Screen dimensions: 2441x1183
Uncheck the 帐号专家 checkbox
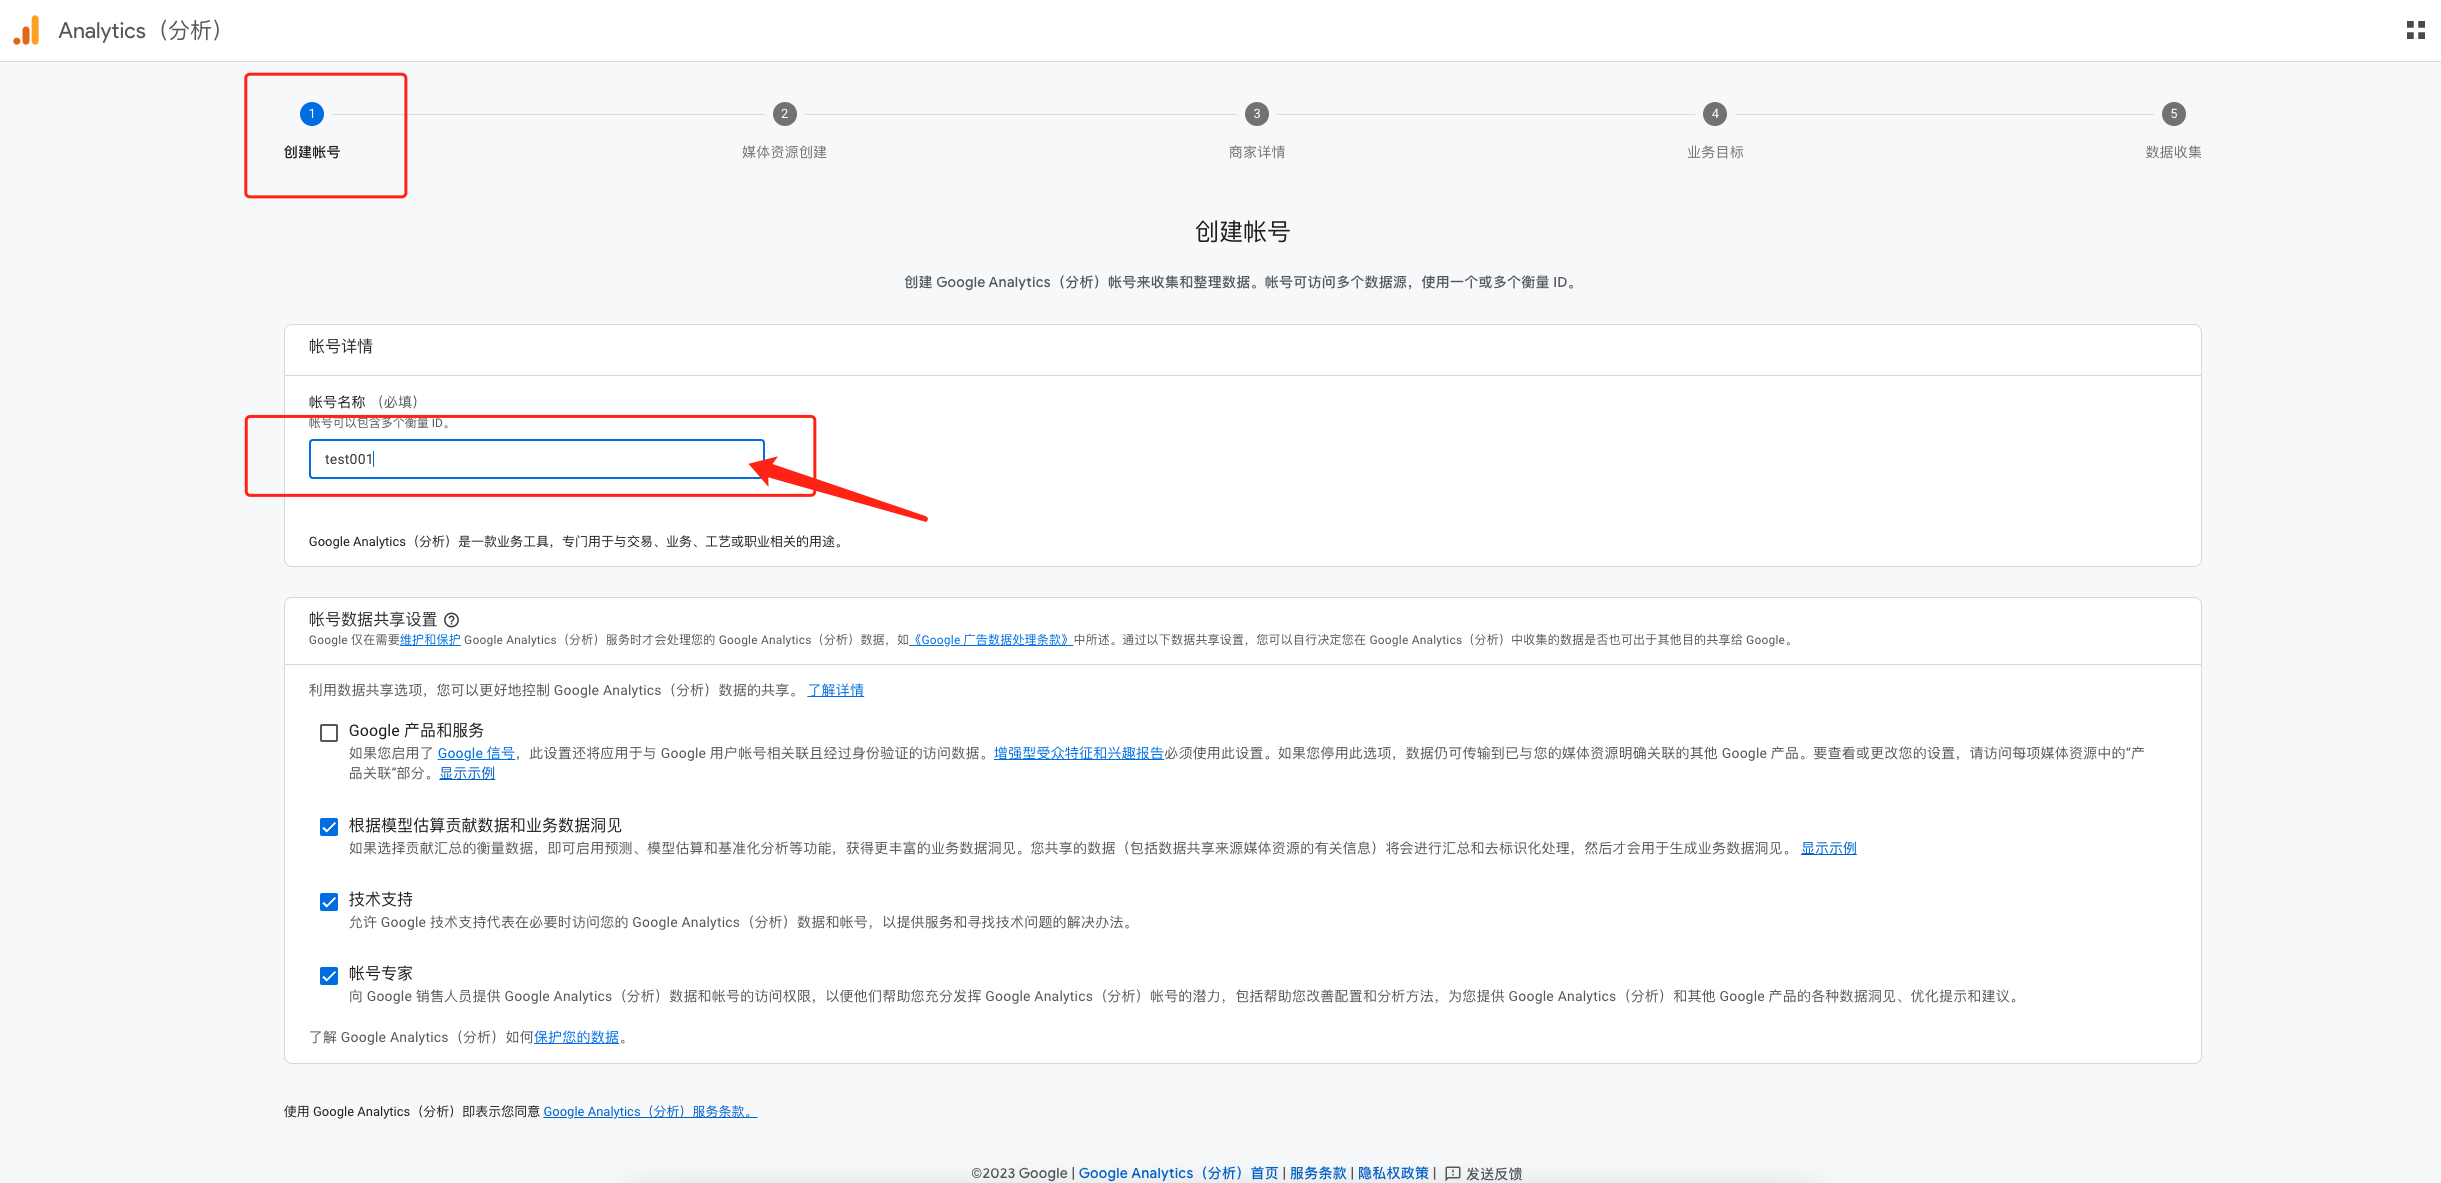(x=329, y=976)
